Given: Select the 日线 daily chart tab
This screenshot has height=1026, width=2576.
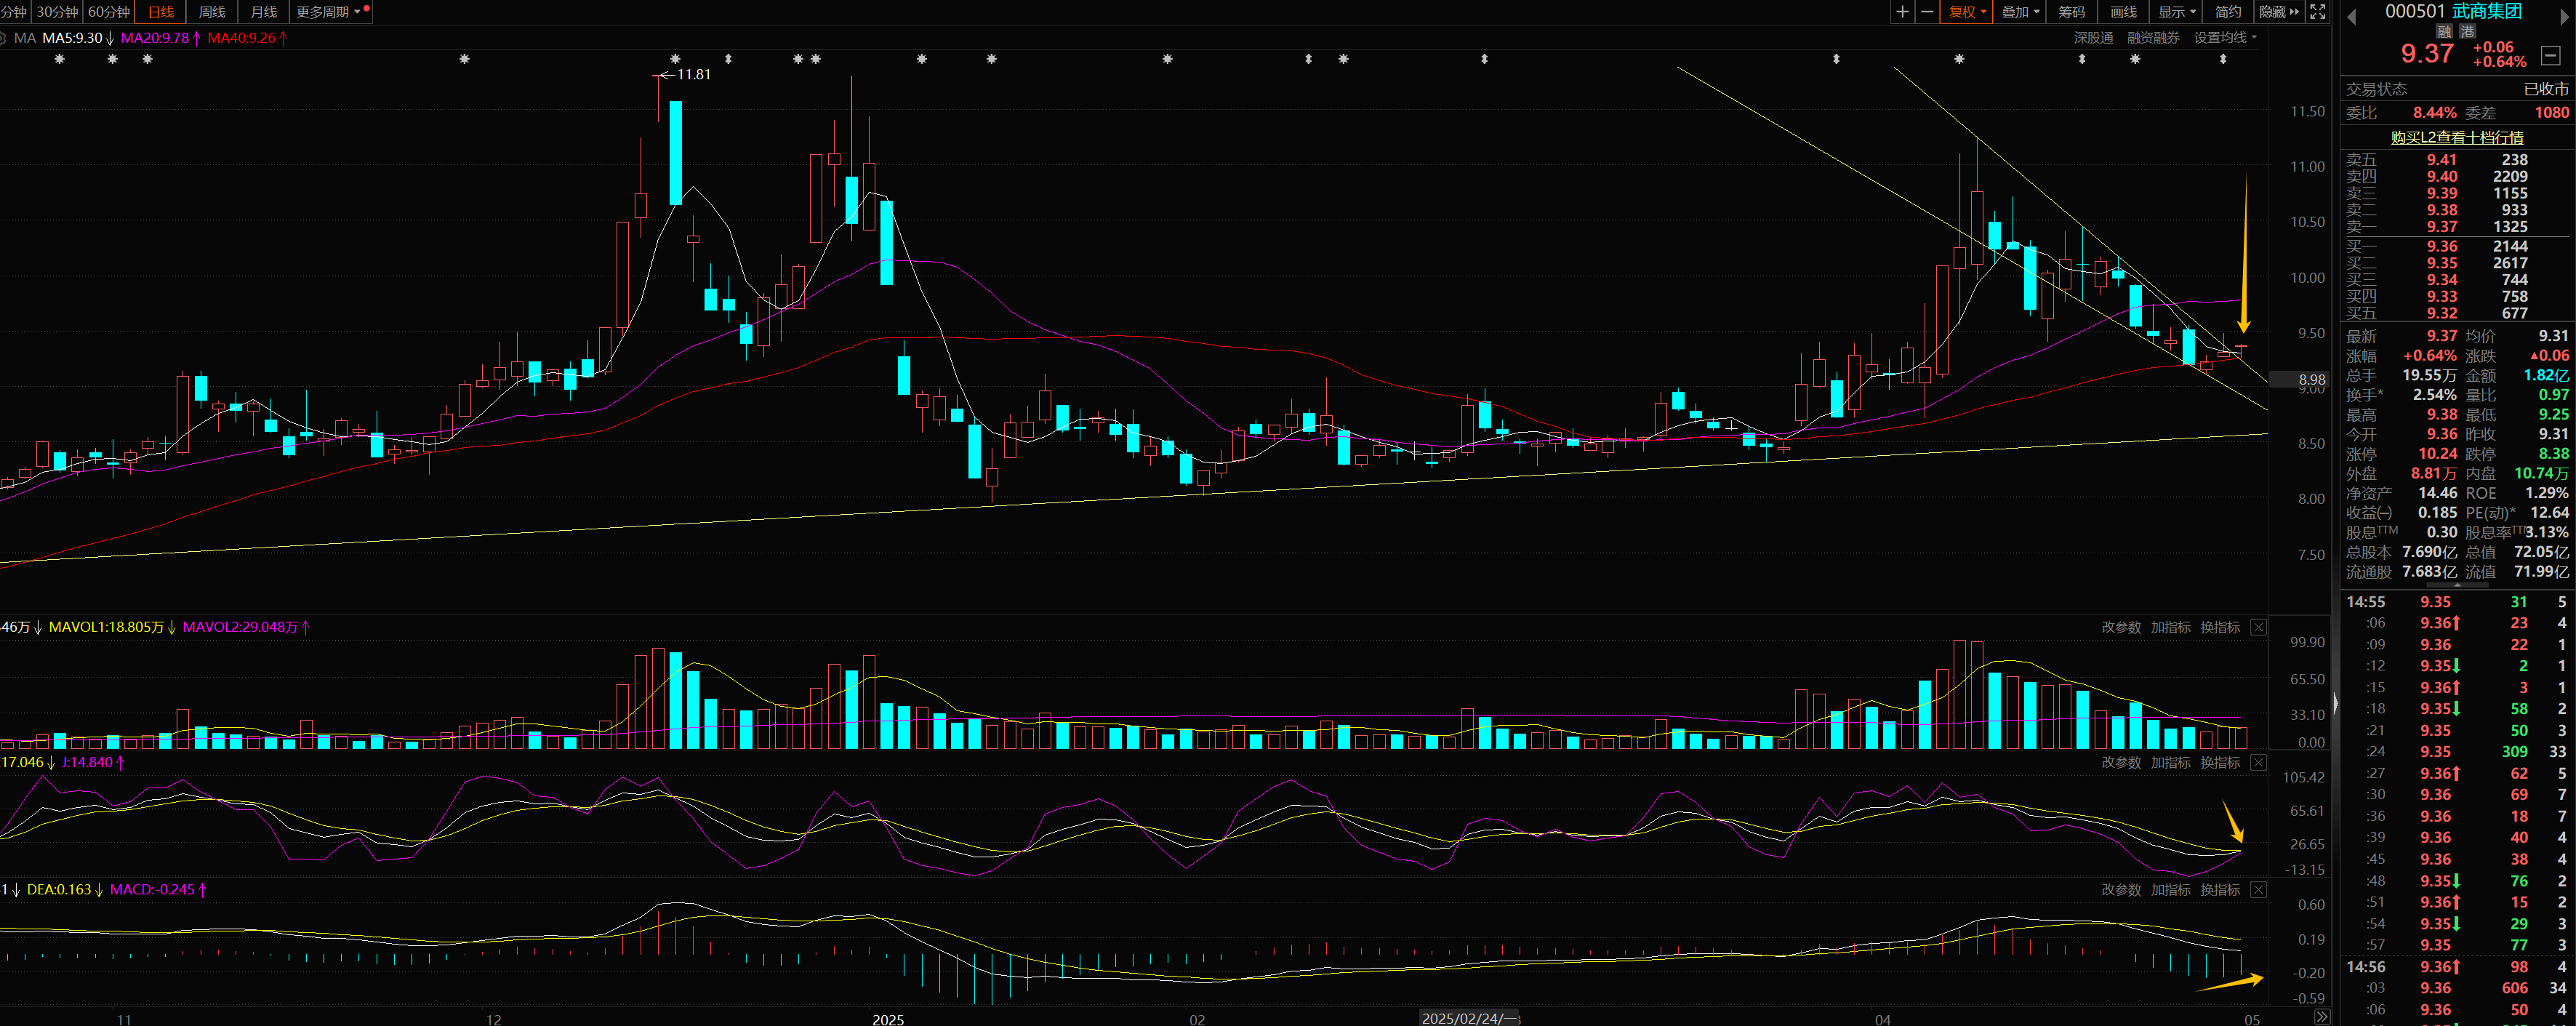Looking at the screenshot, I should point(161,12).
